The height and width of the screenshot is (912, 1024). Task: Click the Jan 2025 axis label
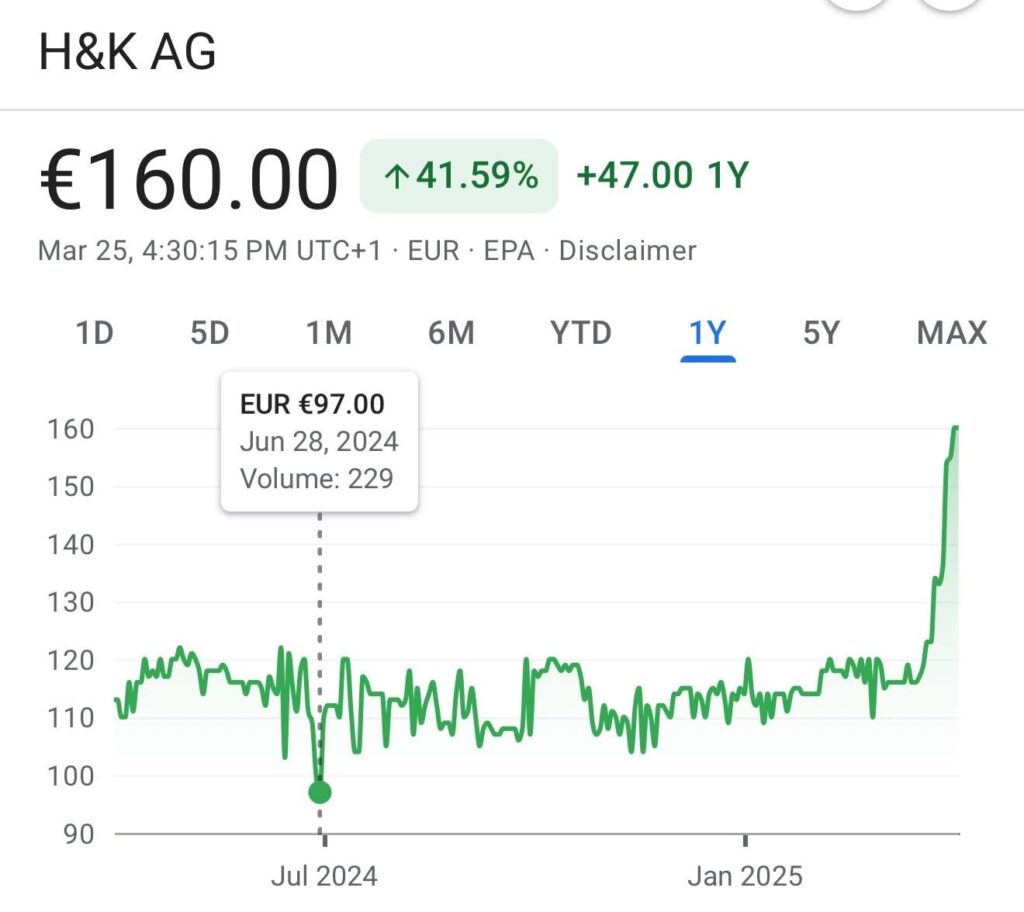pyautogui.click(x=745, y=876)
